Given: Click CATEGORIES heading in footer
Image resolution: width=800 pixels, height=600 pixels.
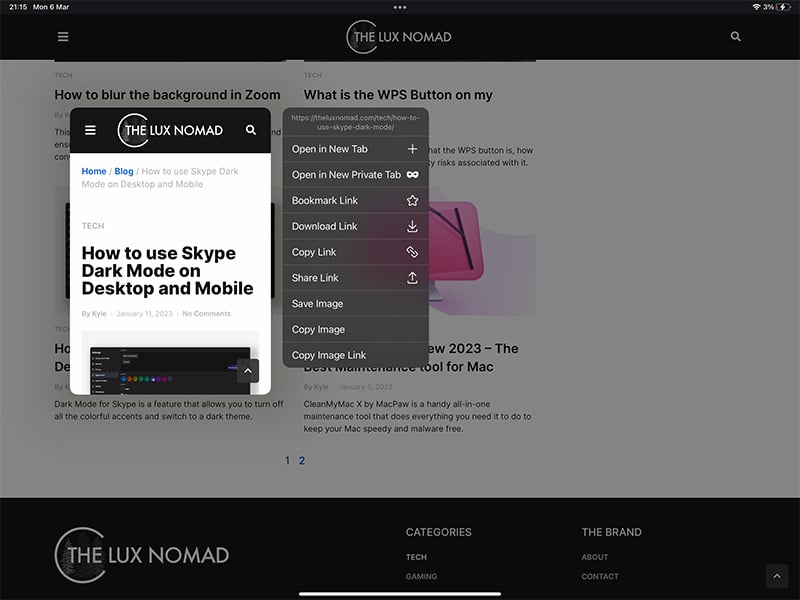Looking at the screenshot, I should tap(439, 532).
